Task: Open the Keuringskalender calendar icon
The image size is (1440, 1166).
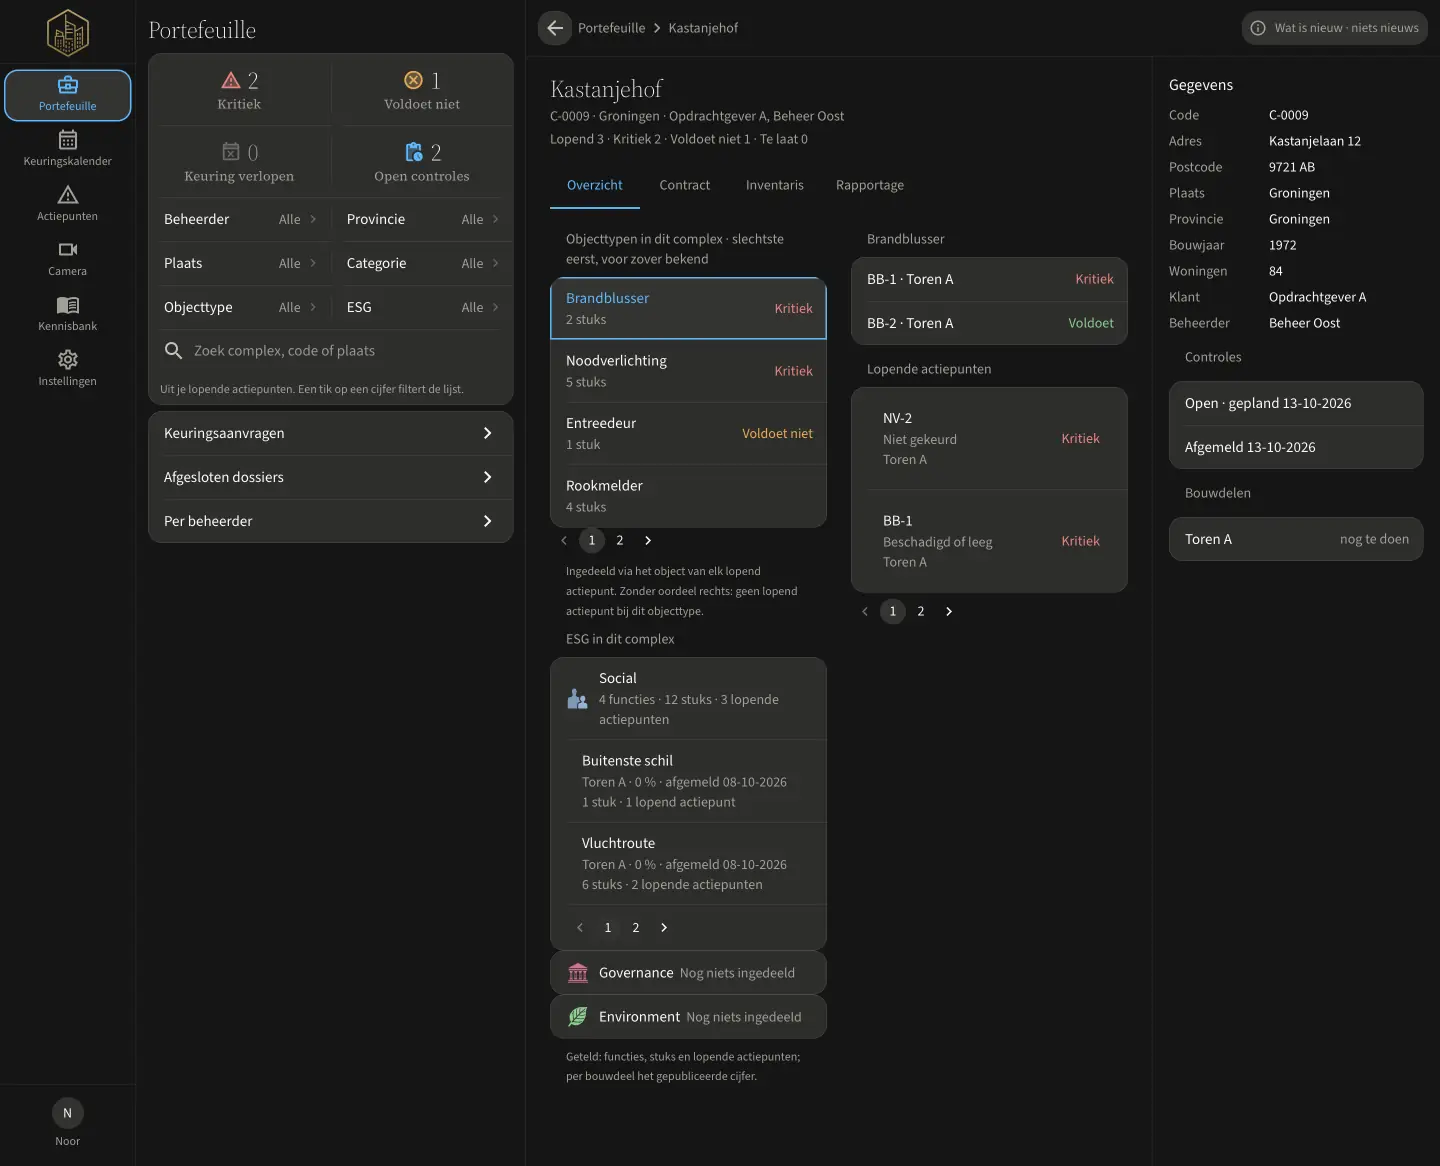Action: (68, 140)
